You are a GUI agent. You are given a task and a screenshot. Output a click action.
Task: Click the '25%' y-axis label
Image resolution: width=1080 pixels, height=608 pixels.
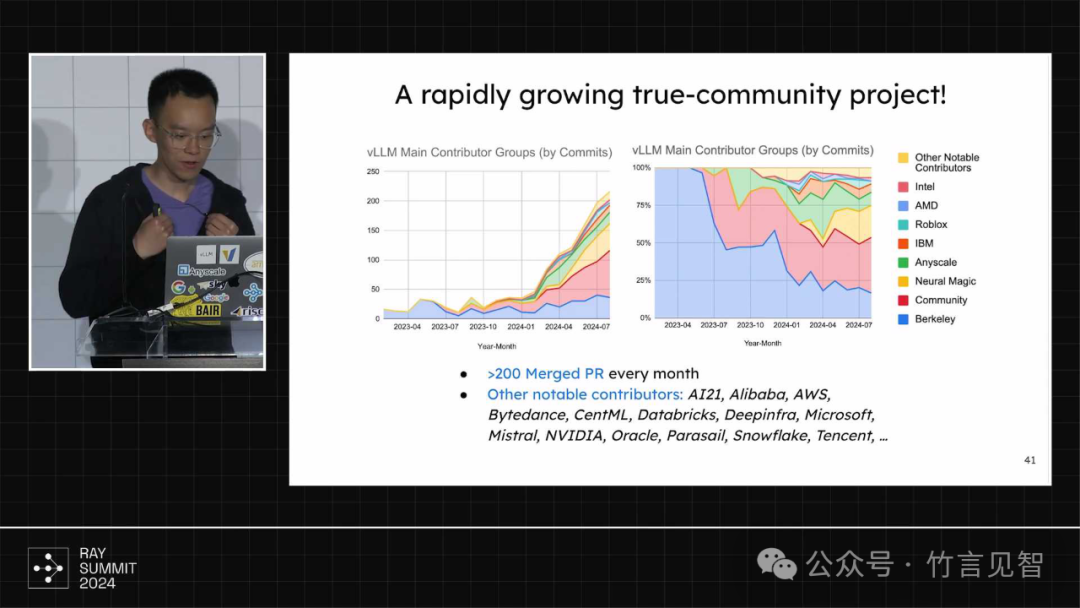(643, 280)
